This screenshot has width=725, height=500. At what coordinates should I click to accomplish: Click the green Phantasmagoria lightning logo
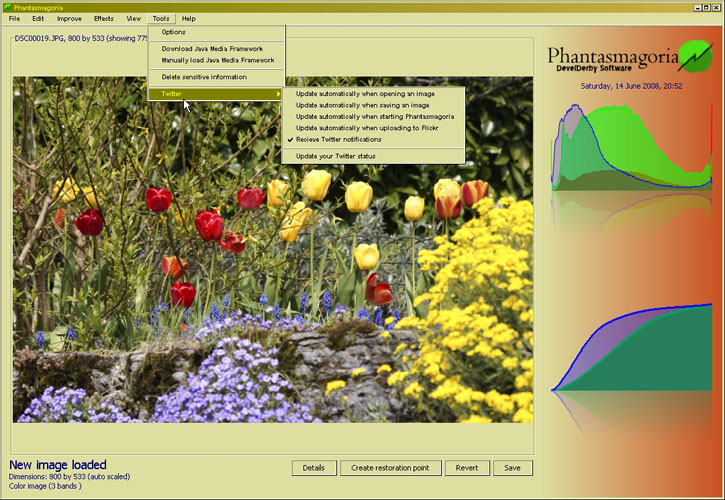point(694,56)
